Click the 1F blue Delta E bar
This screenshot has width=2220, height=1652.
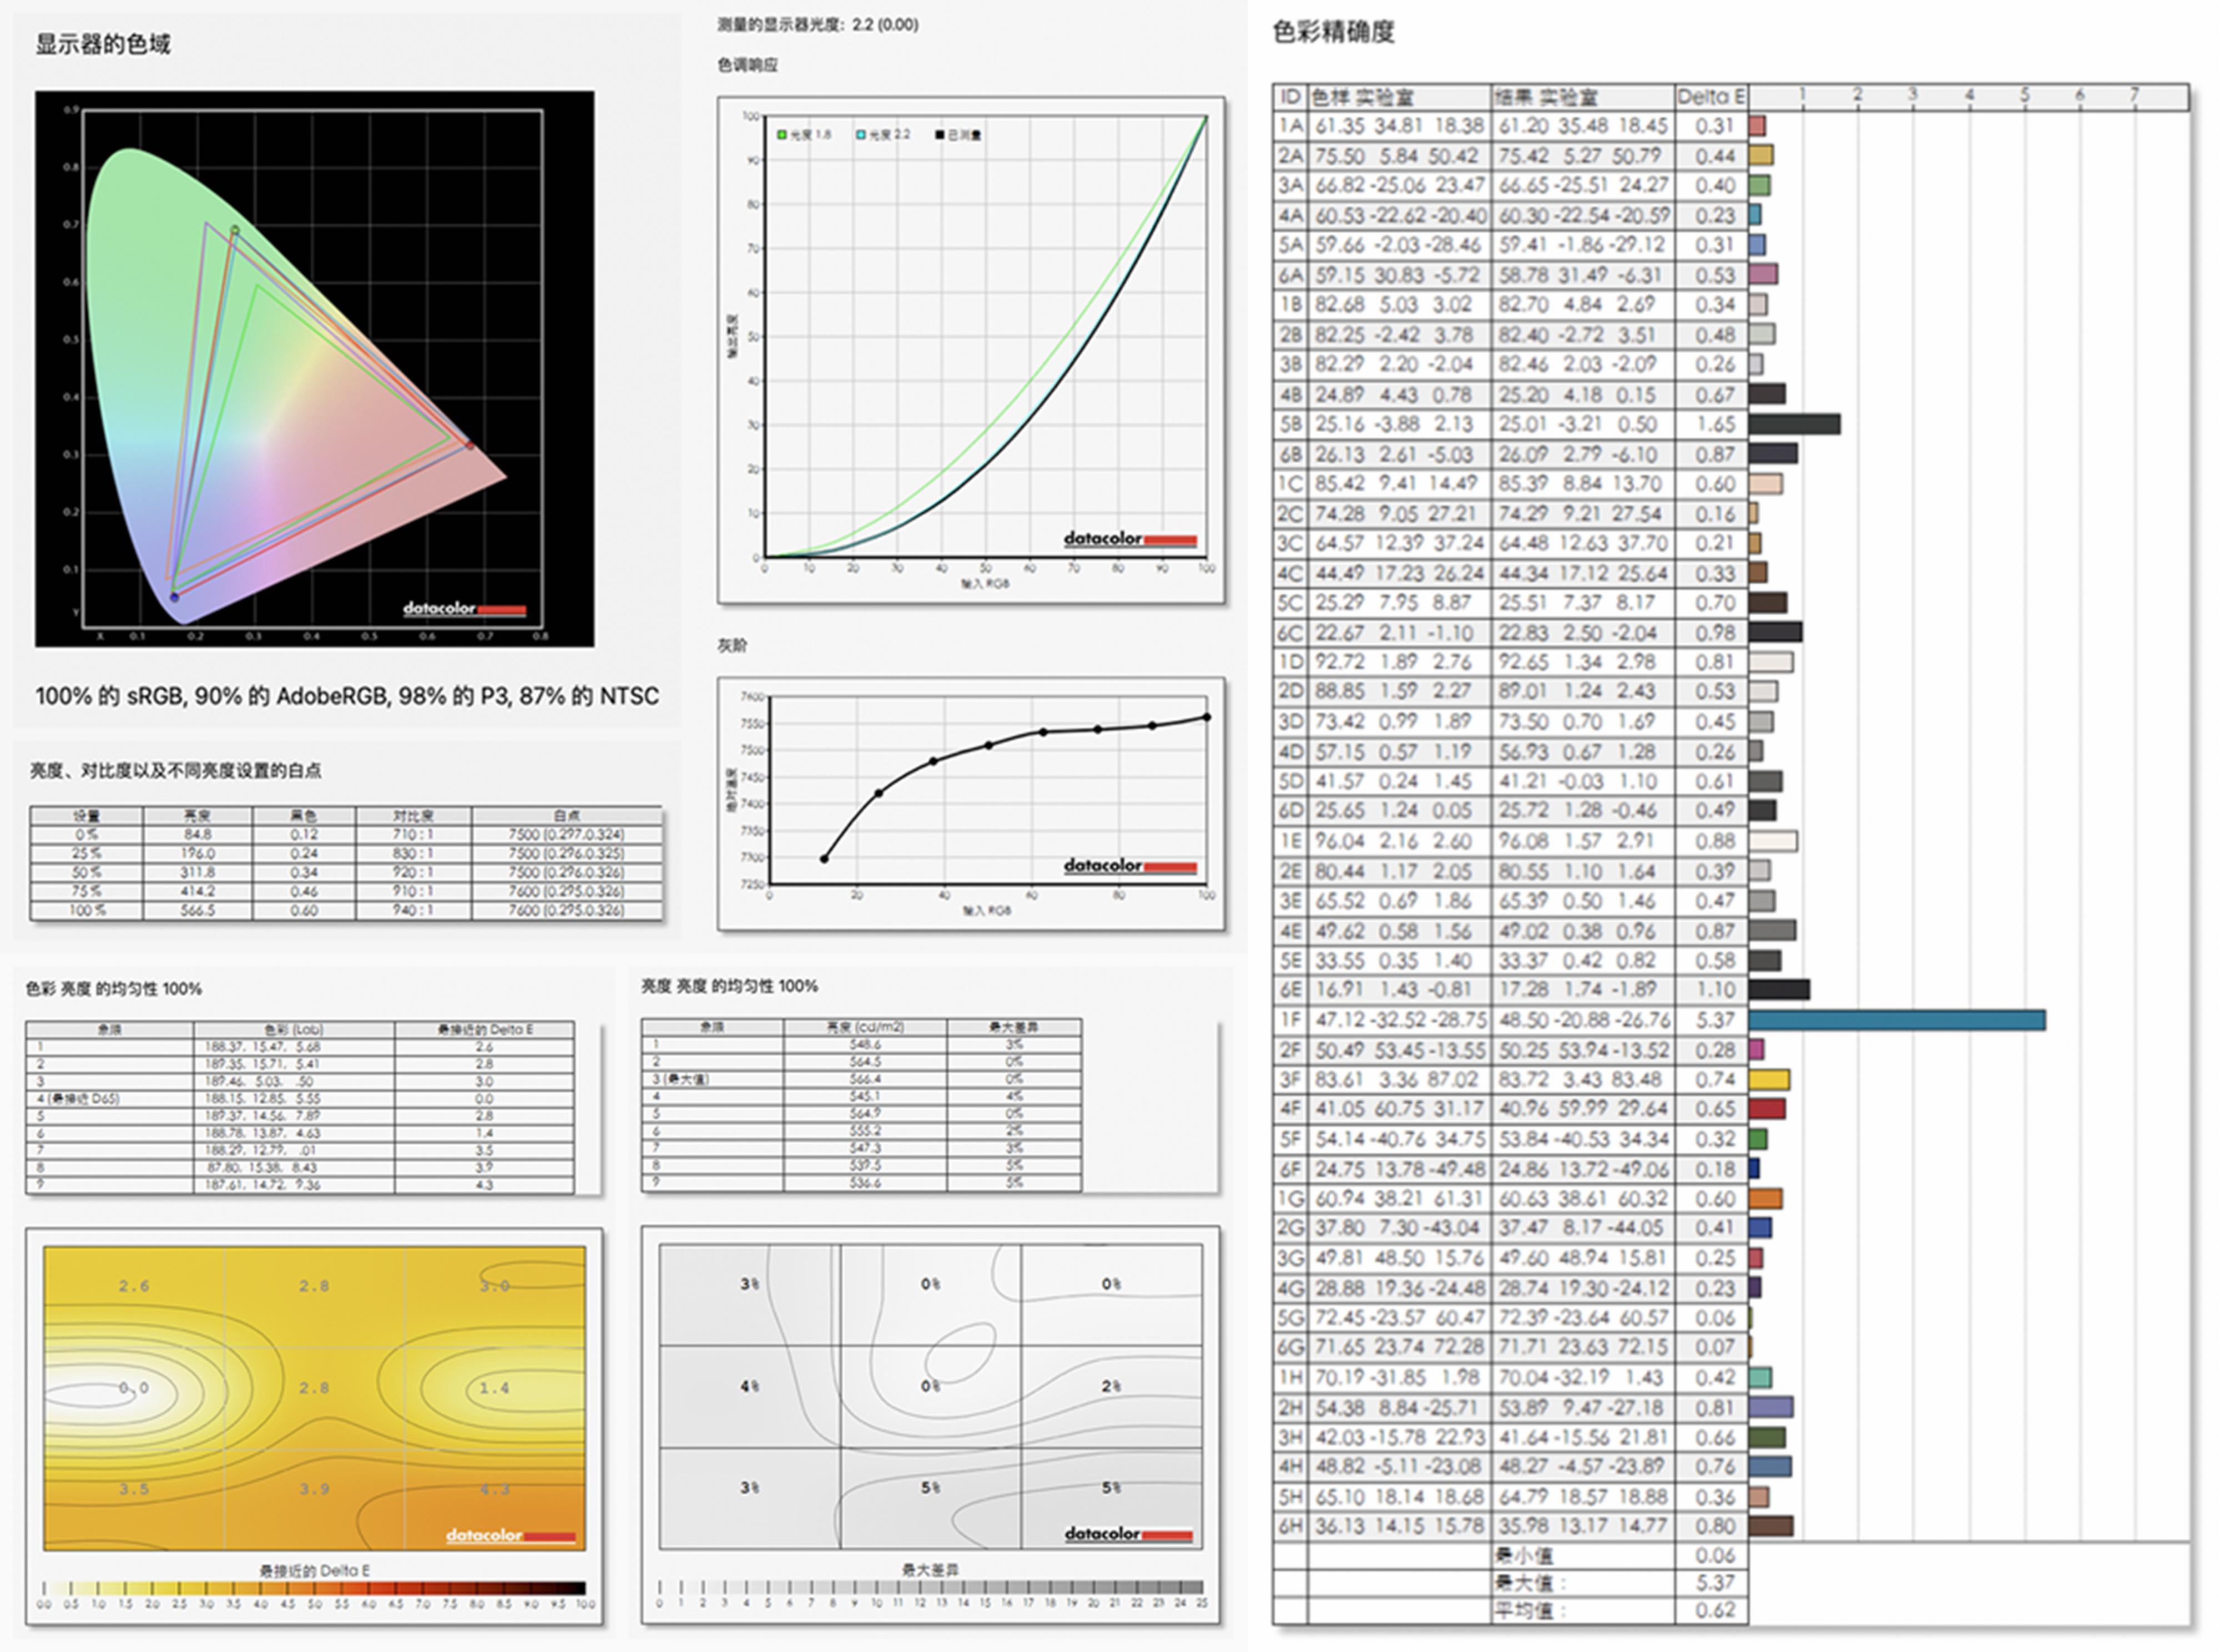click(1896, 1020)
